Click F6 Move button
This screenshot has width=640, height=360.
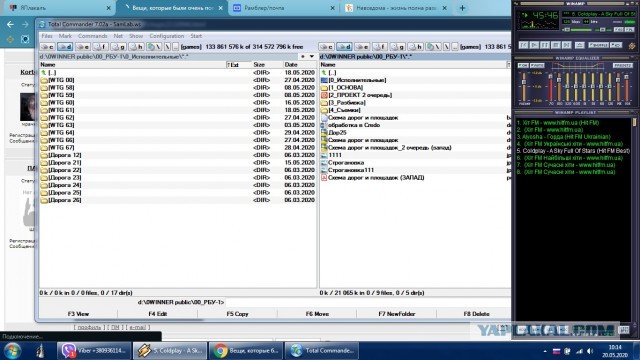coord(317,314)
